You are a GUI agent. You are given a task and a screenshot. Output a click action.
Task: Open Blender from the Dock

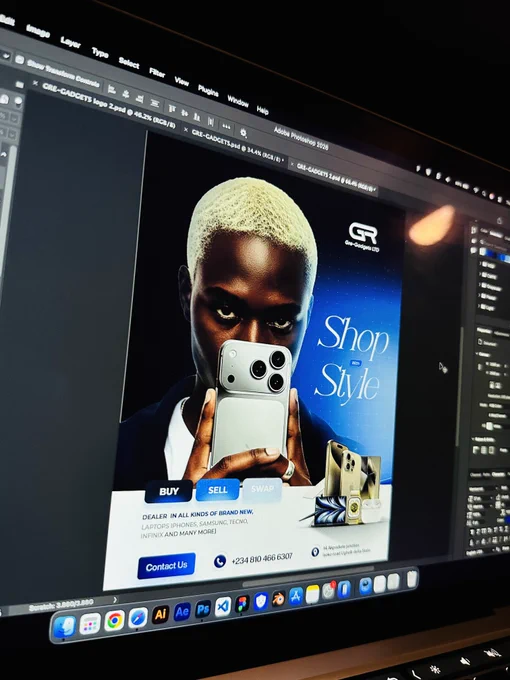pyautogui.click(x=278, y=599)
